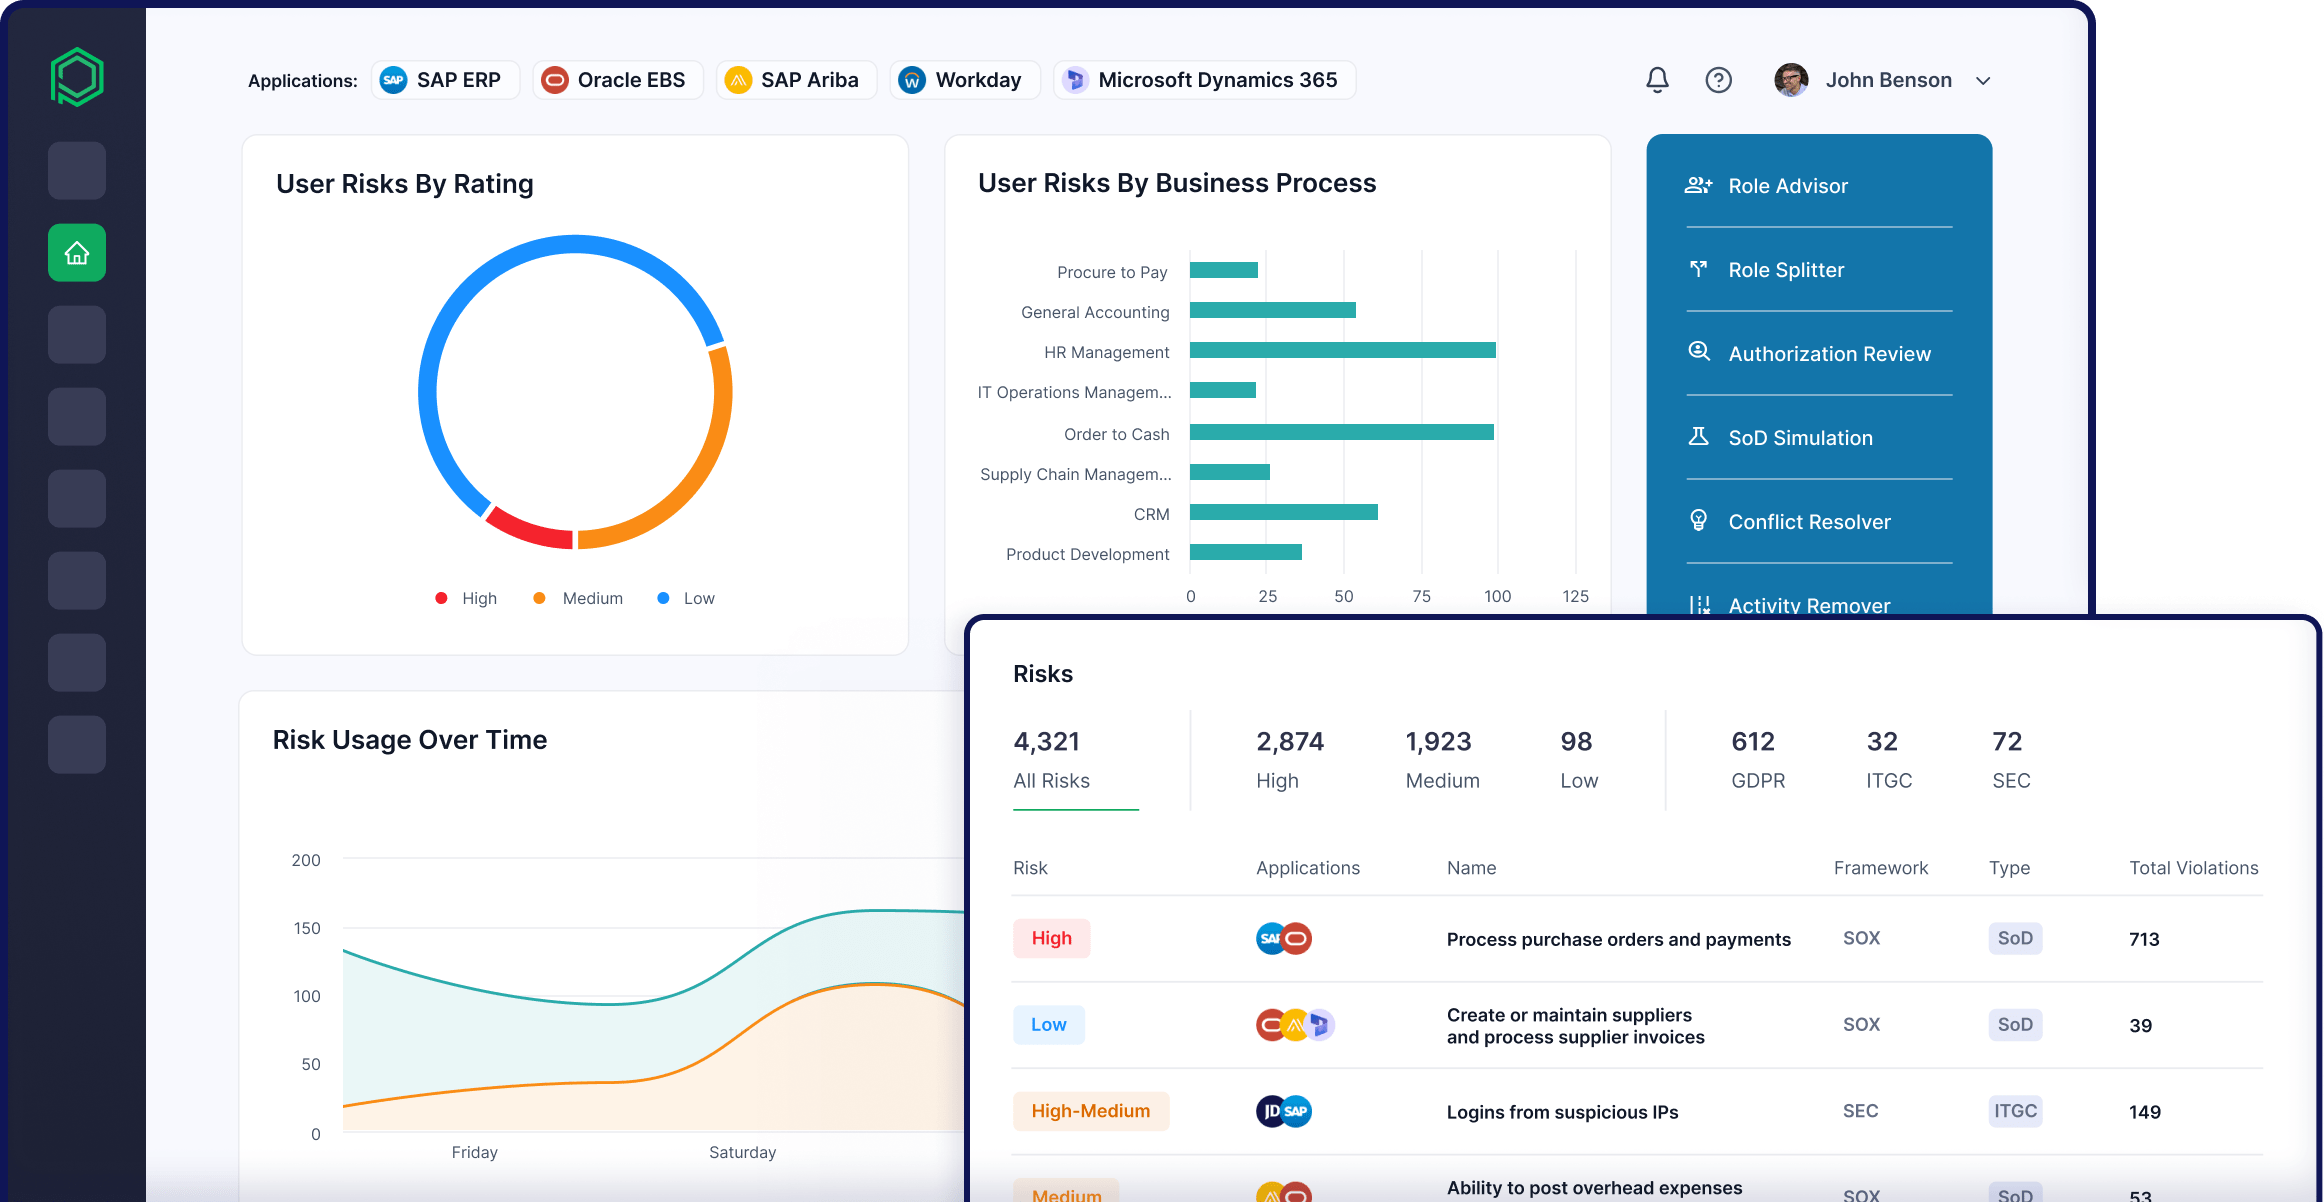Image resolution: width=2324 pixels, height=1202 pixels.
Task: Select the Microsoft Dynamics 365 application chip
Action: click(x=1204, y=80)
